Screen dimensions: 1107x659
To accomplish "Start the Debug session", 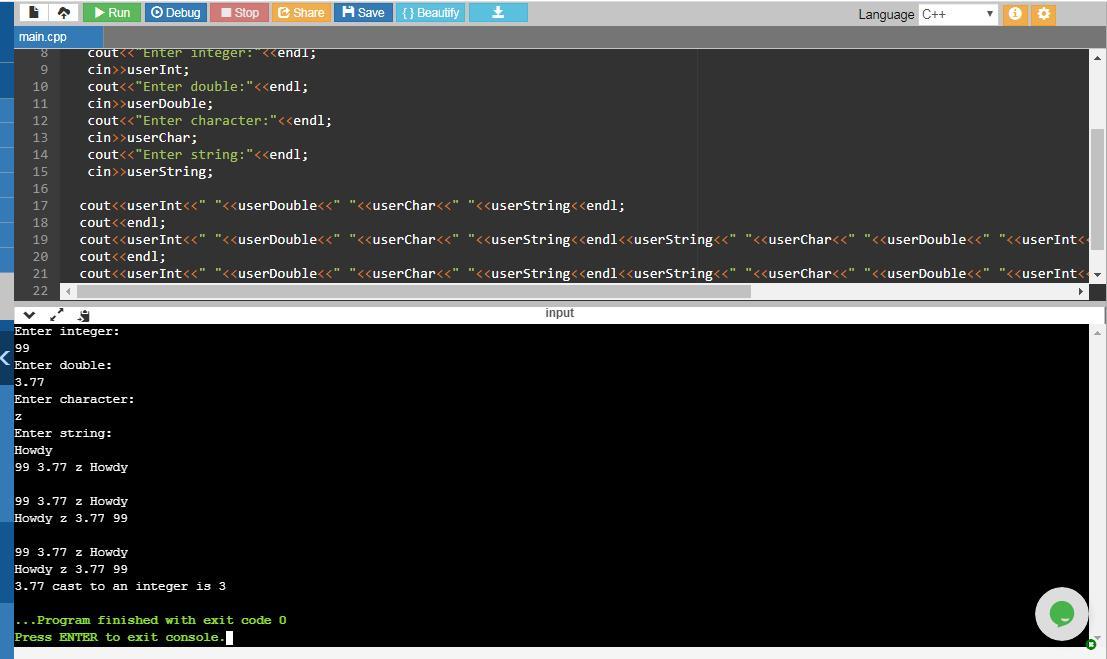I will click(176, 13).
